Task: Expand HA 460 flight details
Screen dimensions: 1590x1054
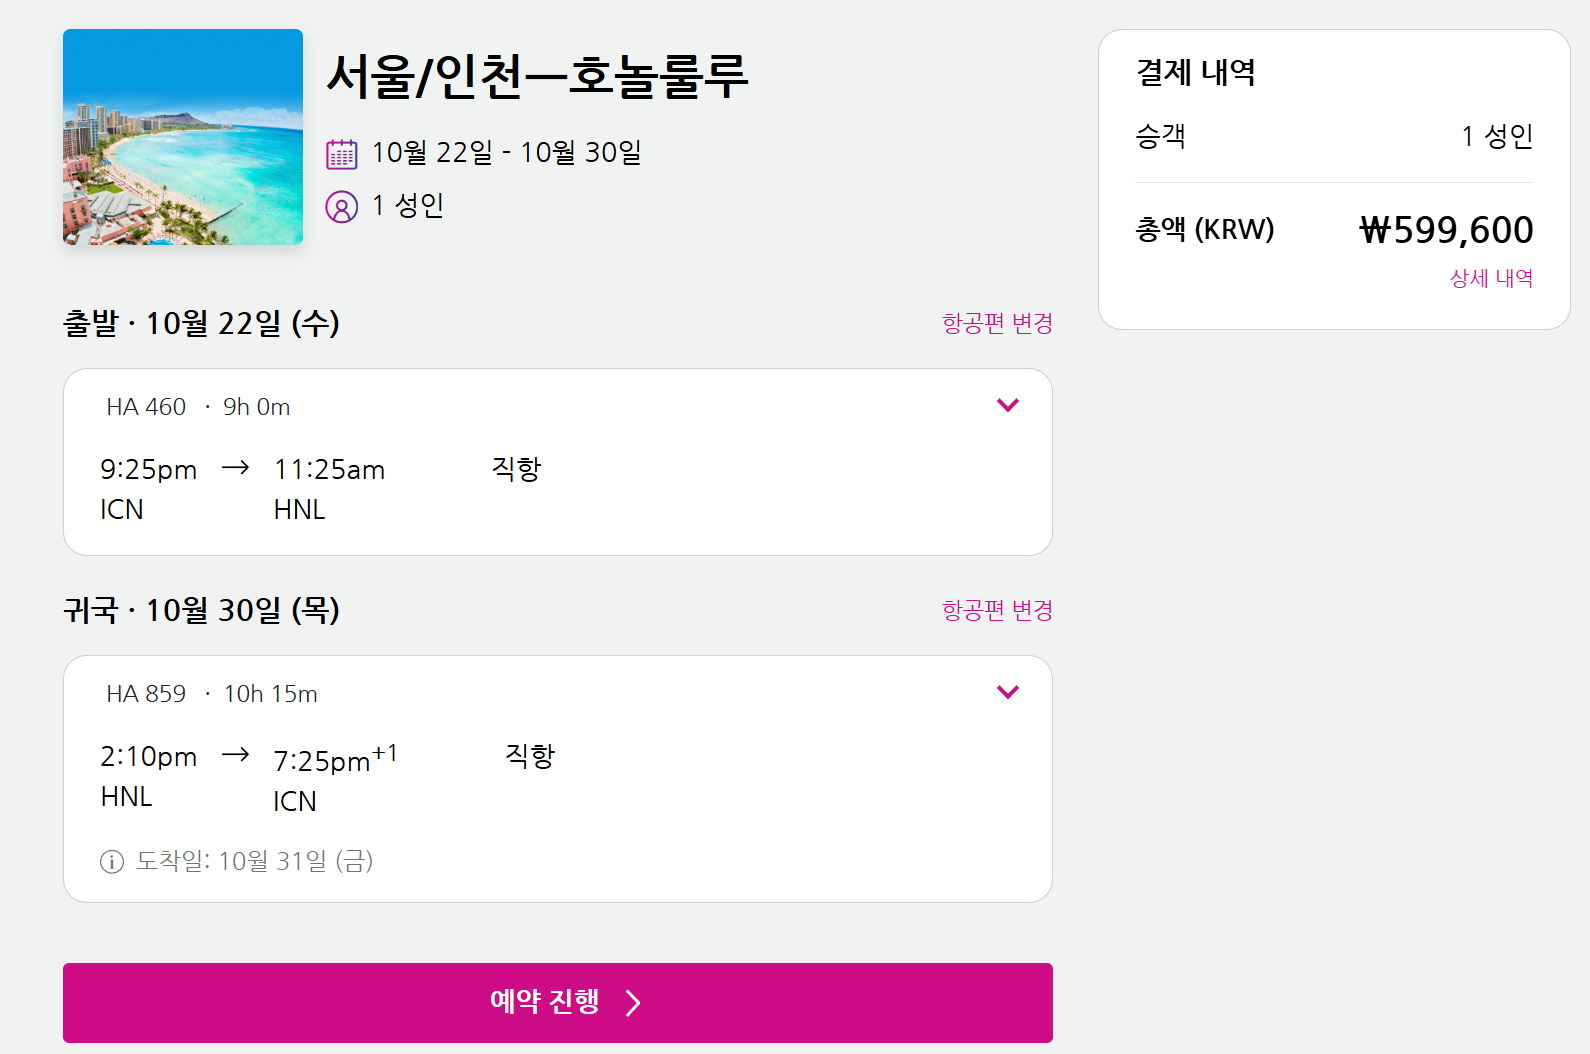Action: pyautogui.click(x=1007, y=405)
